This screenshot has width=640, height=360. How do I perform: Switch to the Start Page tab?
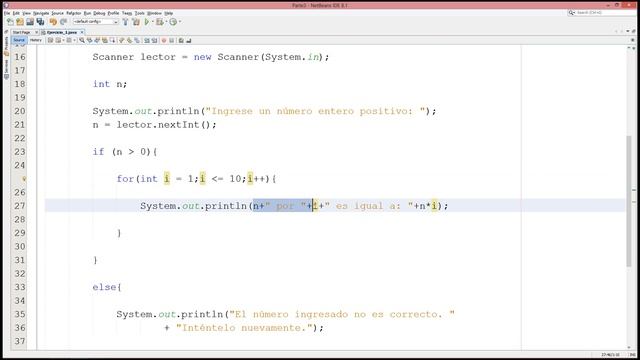coord(21,32)
